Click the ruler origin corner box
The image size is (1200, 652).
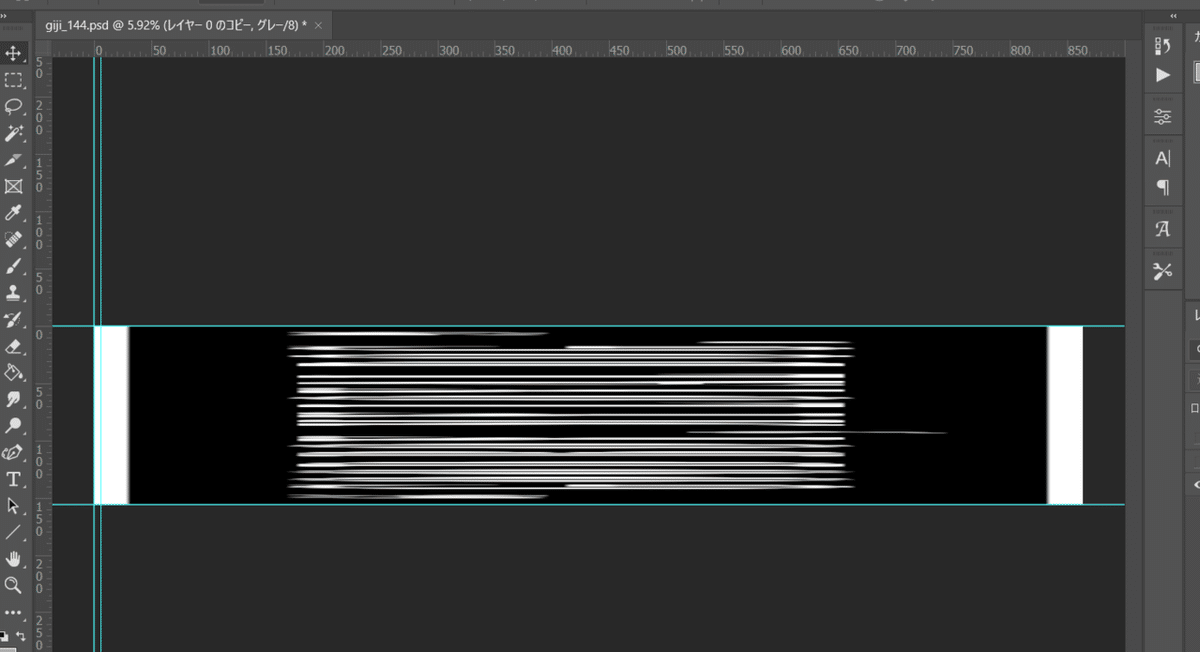click(44, 49)
